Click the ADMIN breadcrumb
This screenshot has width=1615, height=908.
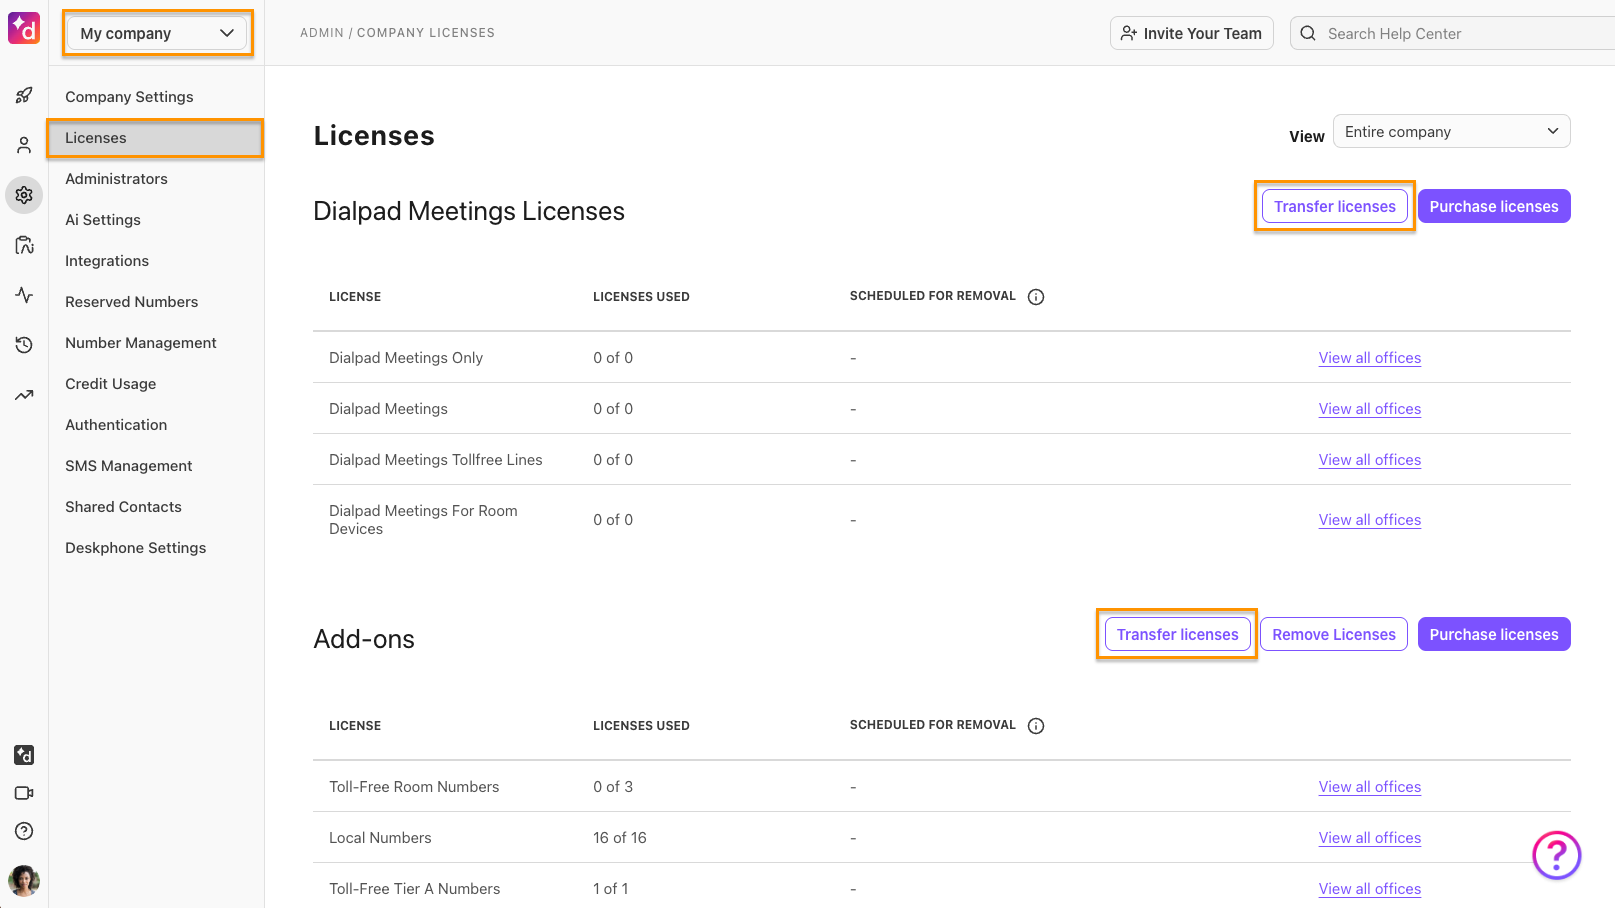tap(322, 33)
